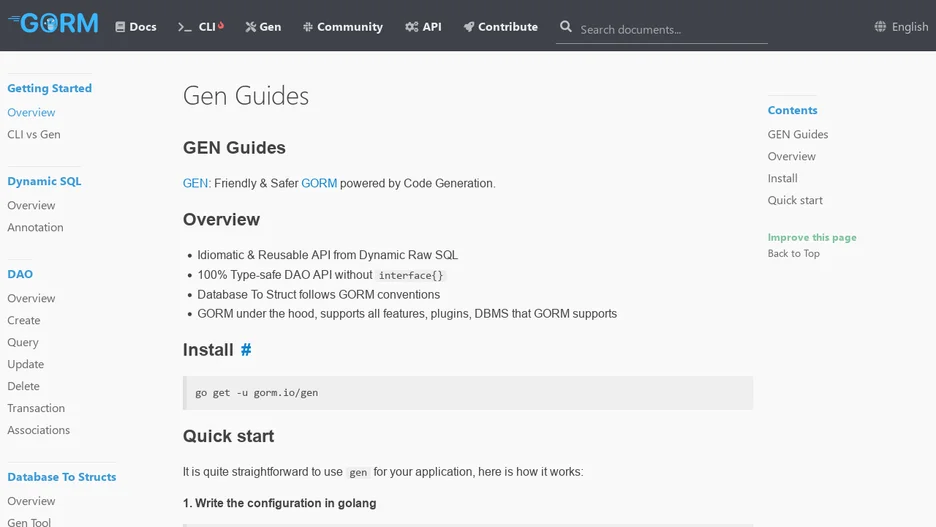936x527 pixels.
Task: Click the Community icon
Action: click(307, 27)
